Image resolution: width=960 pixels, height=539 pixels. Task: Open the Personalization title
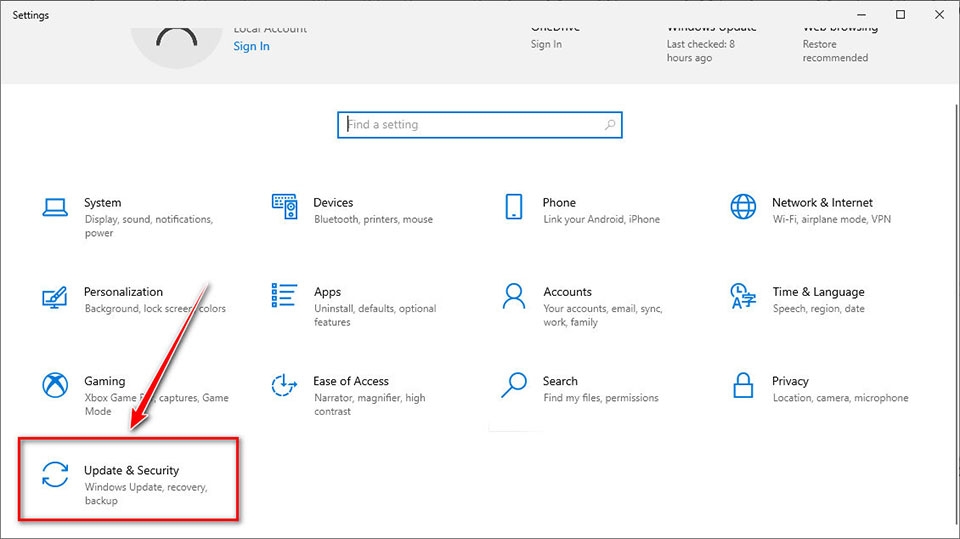point(123,292)
